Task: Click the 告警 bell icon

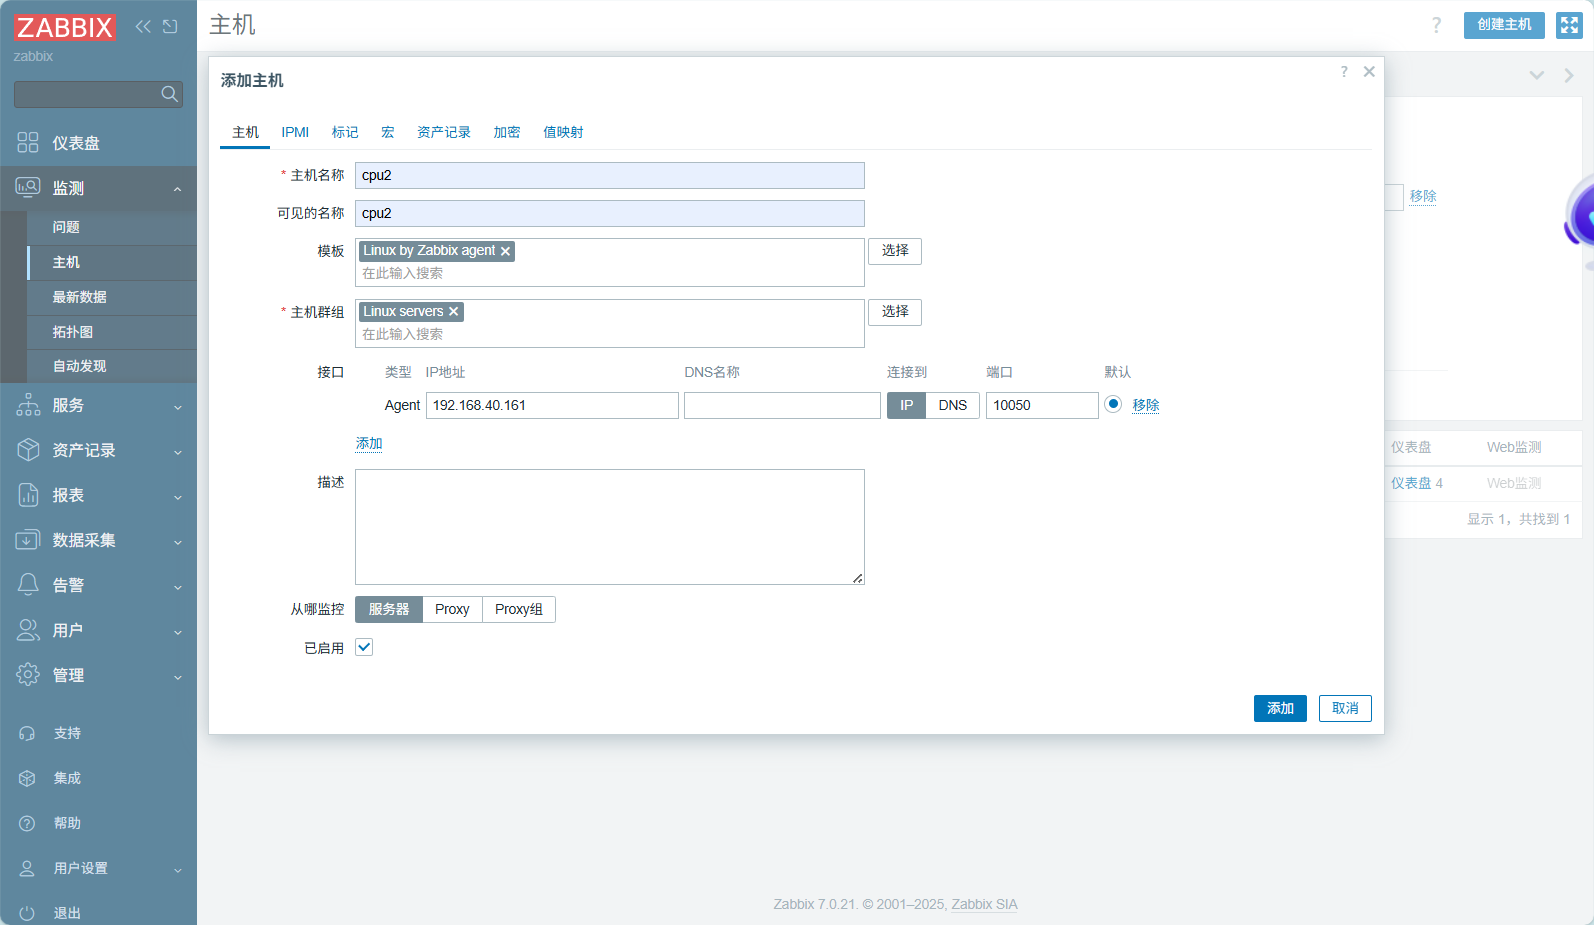Action: tap(28, 585)
